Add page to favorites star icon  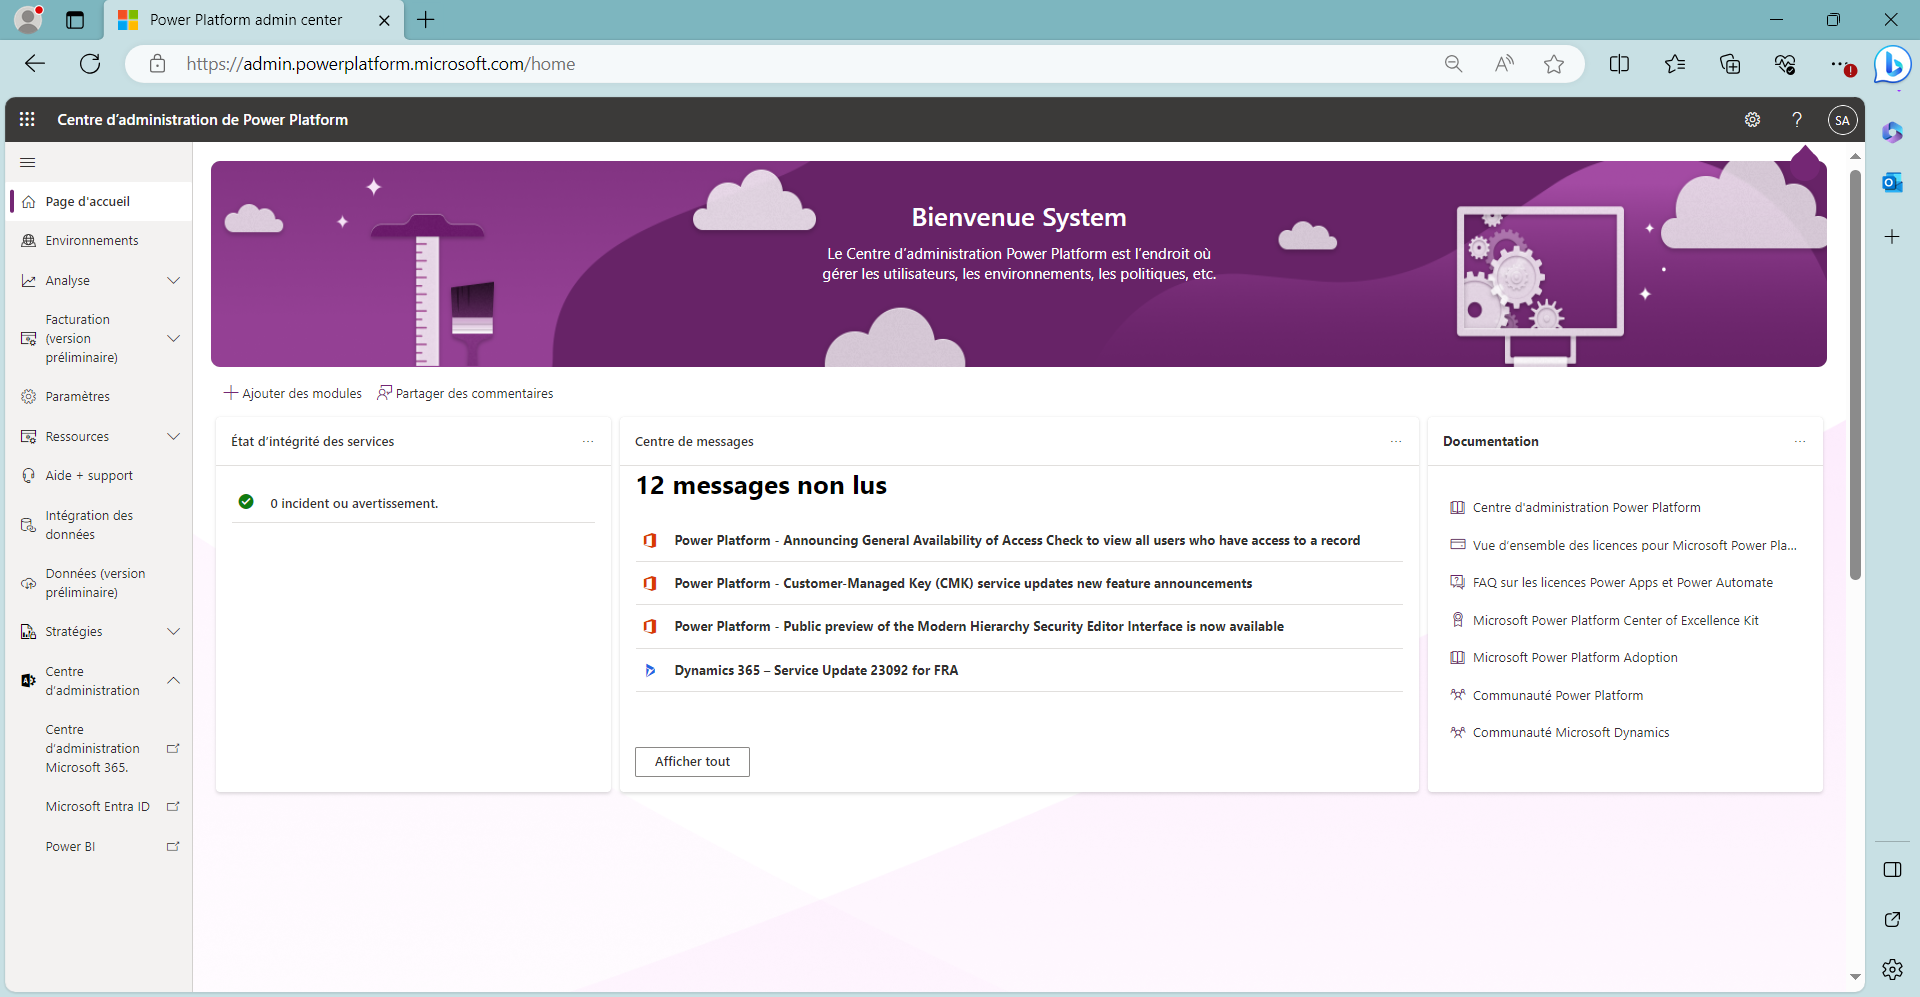tap(1553, 64)
